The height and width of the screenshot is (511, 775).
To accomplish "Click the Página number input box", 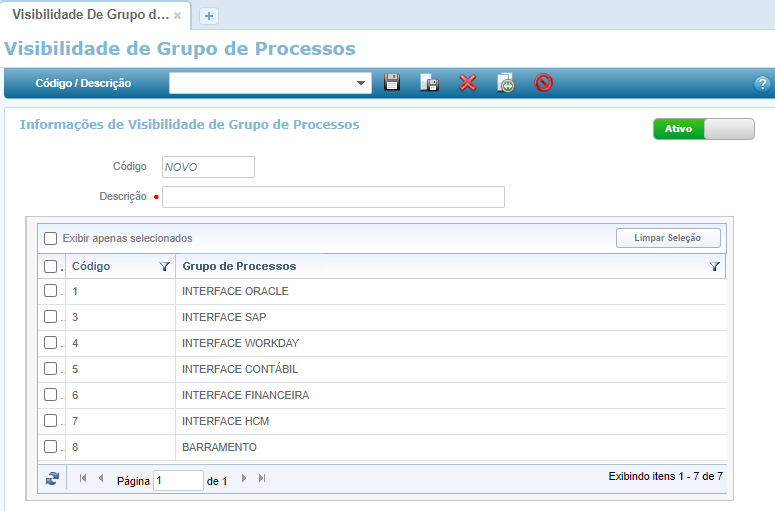I will 178,481.
